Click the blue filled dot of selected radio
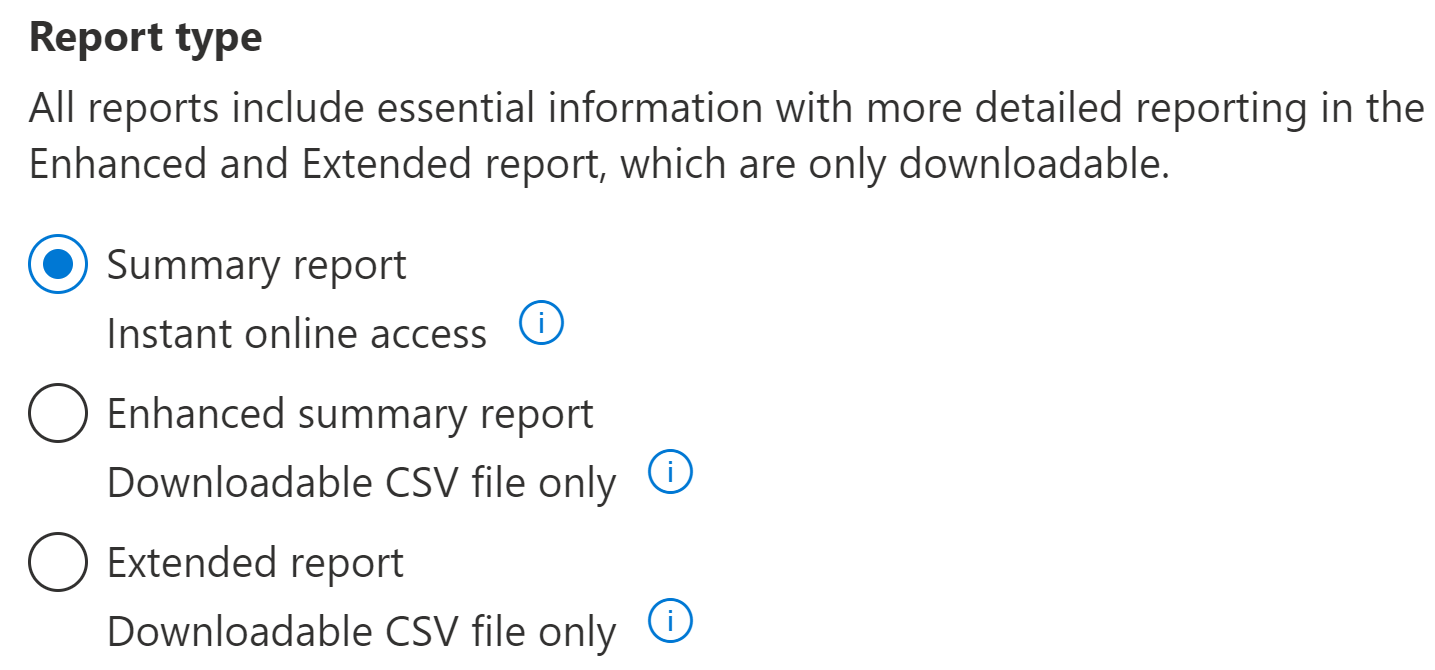The image size is (1435, 670). click(x=59, y=264)
